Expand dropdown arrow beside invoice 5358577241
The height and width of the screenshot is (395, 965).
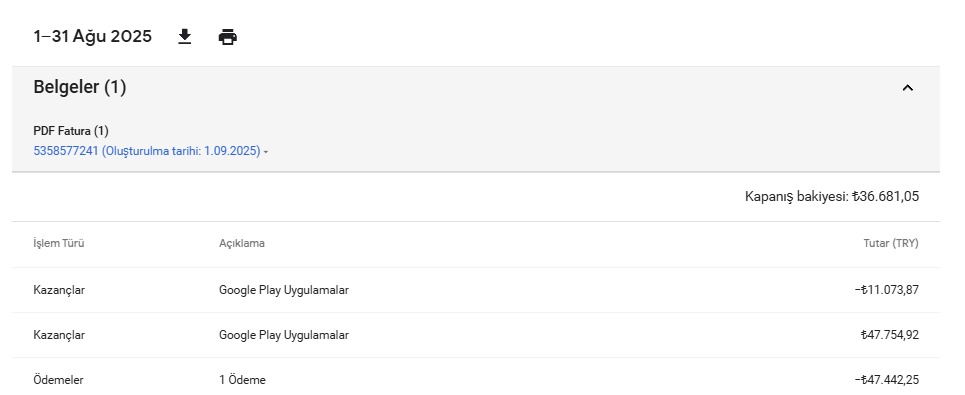[x=266, y=152]
